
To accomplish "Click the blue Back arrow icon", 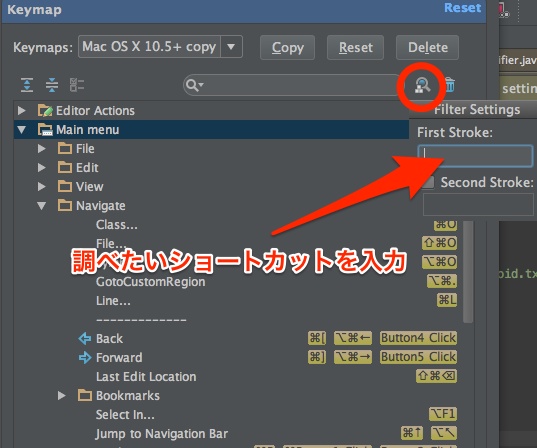I will click(85, 338).
